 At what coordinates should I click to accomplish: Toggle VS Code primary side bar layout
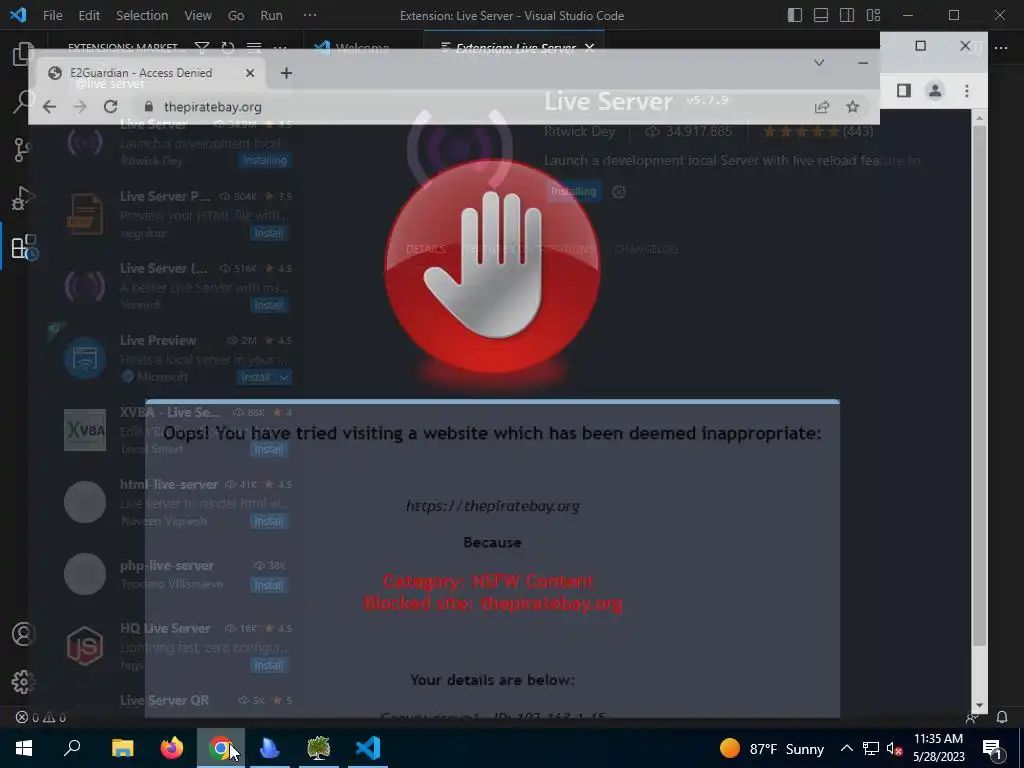point(795,15)
